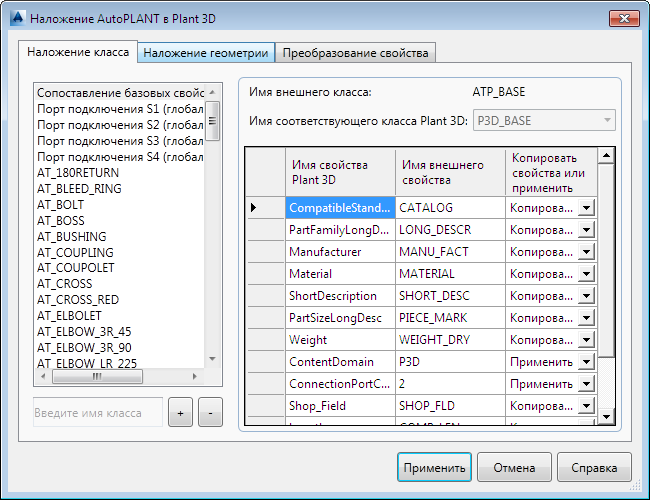Image resolution: width=650 pixels, height=500 pixels.
Task: Select AT_COUPOLET in class list
Action: tap(120, 268)
